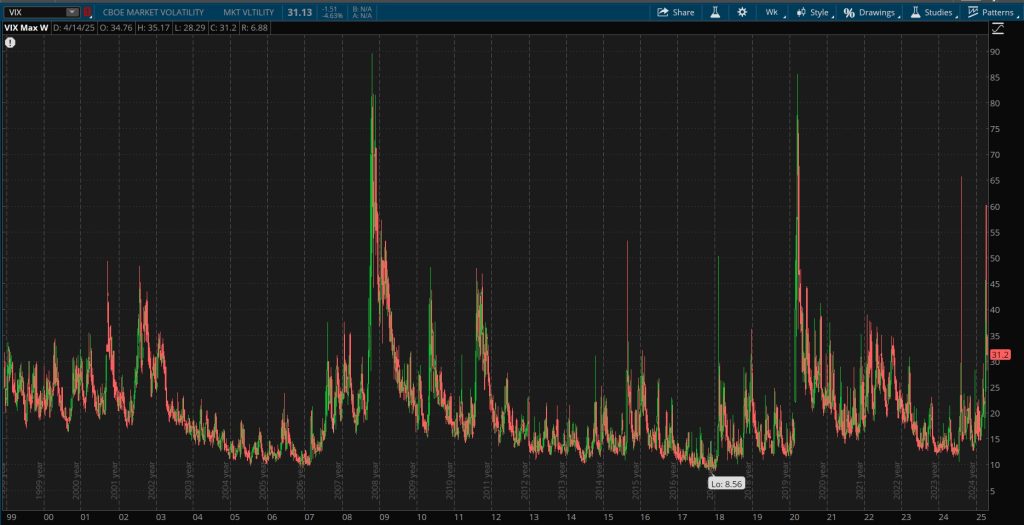The image size is (1024, 525).
Task: Open the Patterns menu
Action: (997, 12)
